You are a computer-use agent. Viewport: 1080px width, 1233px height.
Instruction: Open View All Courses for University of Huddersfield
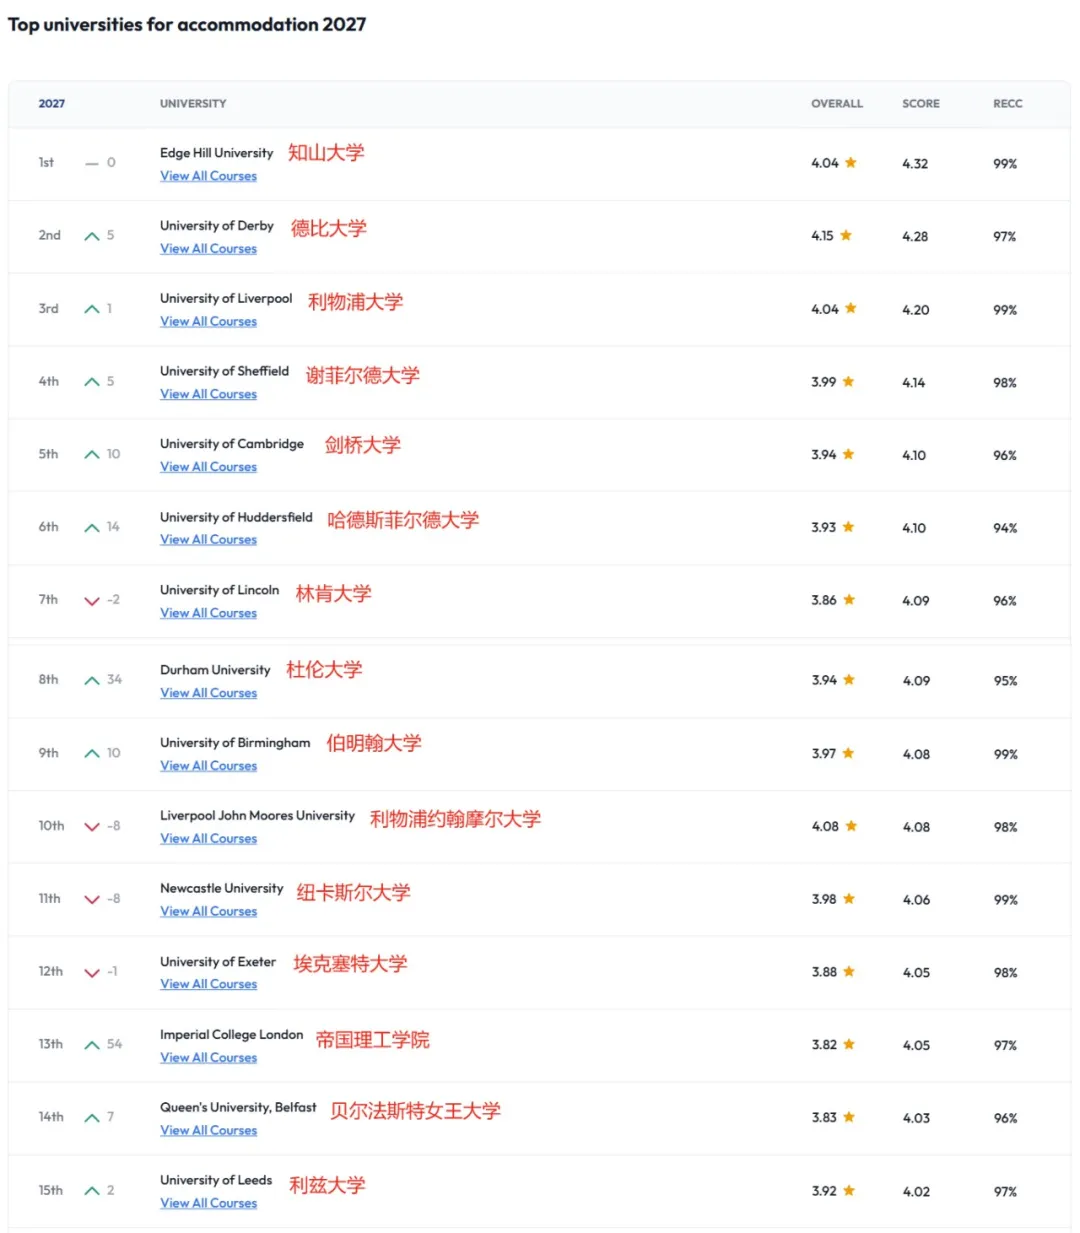coord(208,540)
